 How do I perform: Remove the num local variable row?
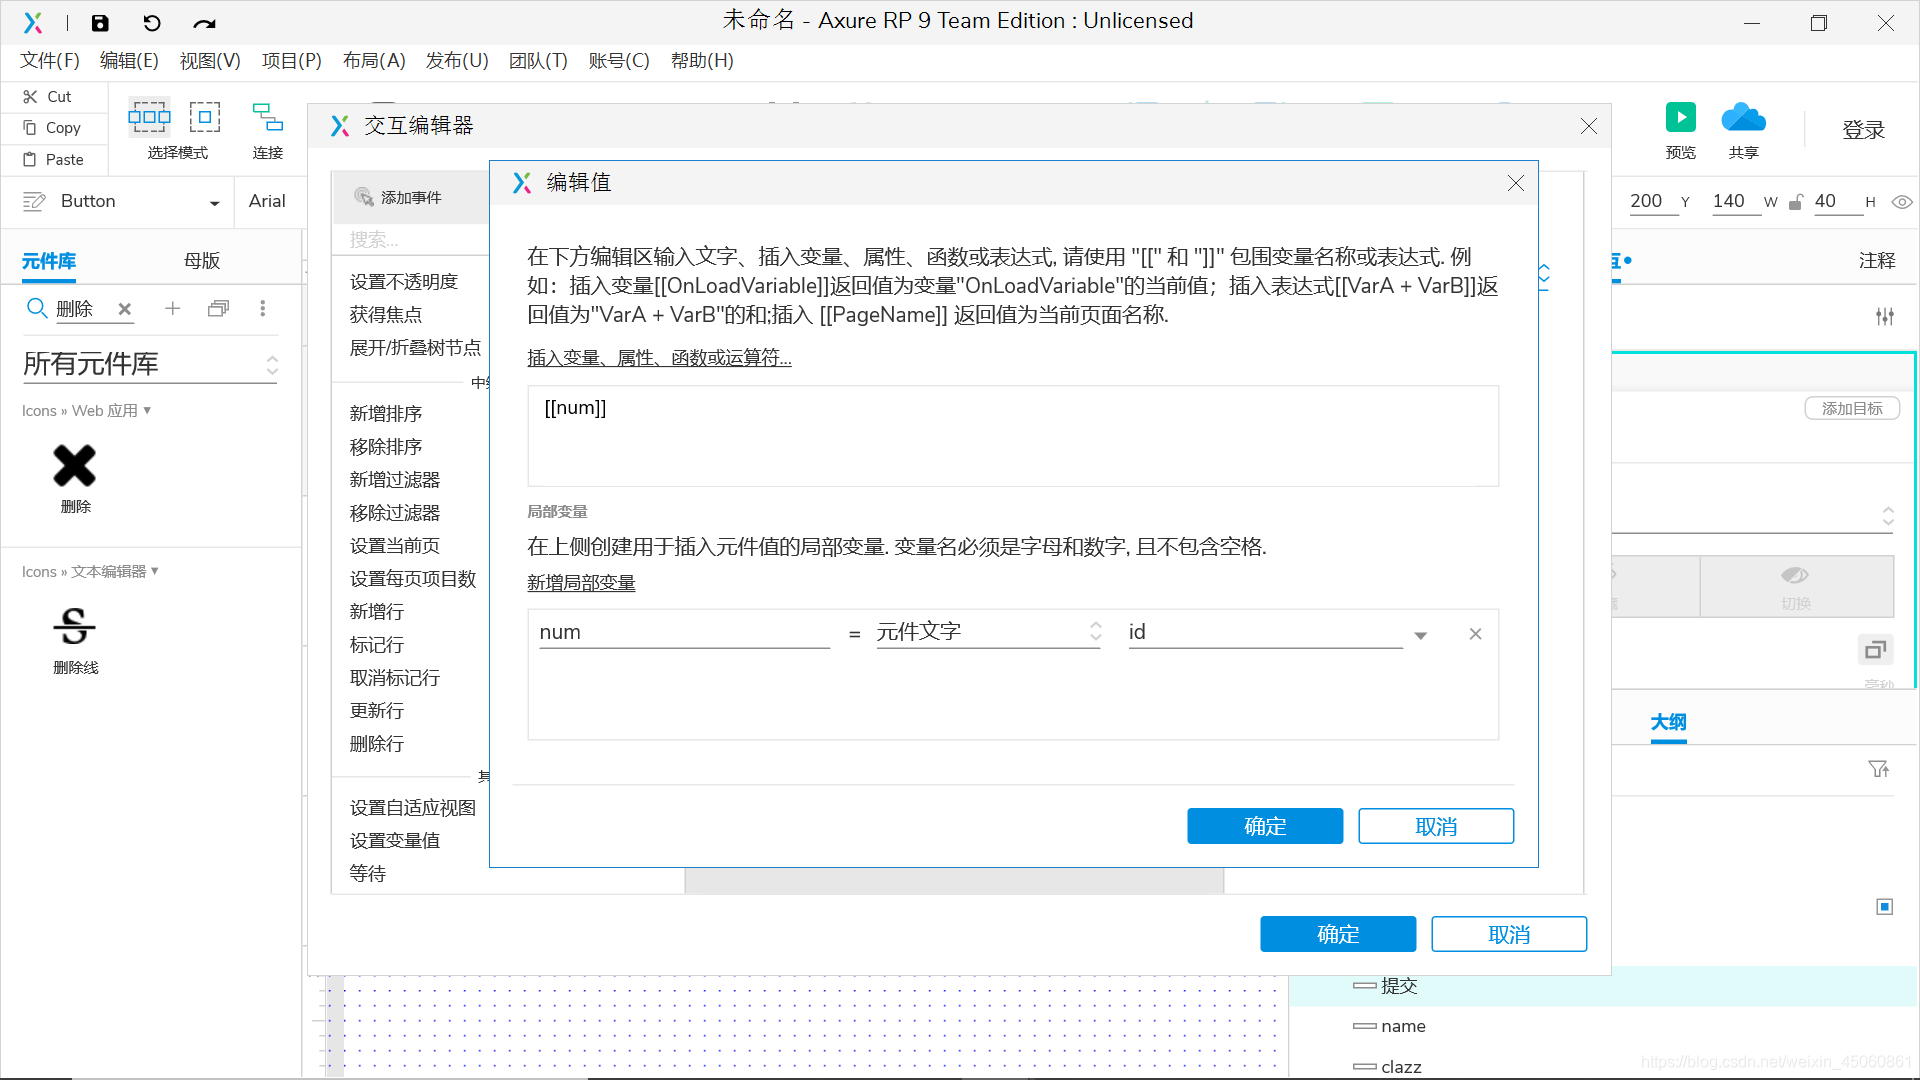[x=1475, y=634]
